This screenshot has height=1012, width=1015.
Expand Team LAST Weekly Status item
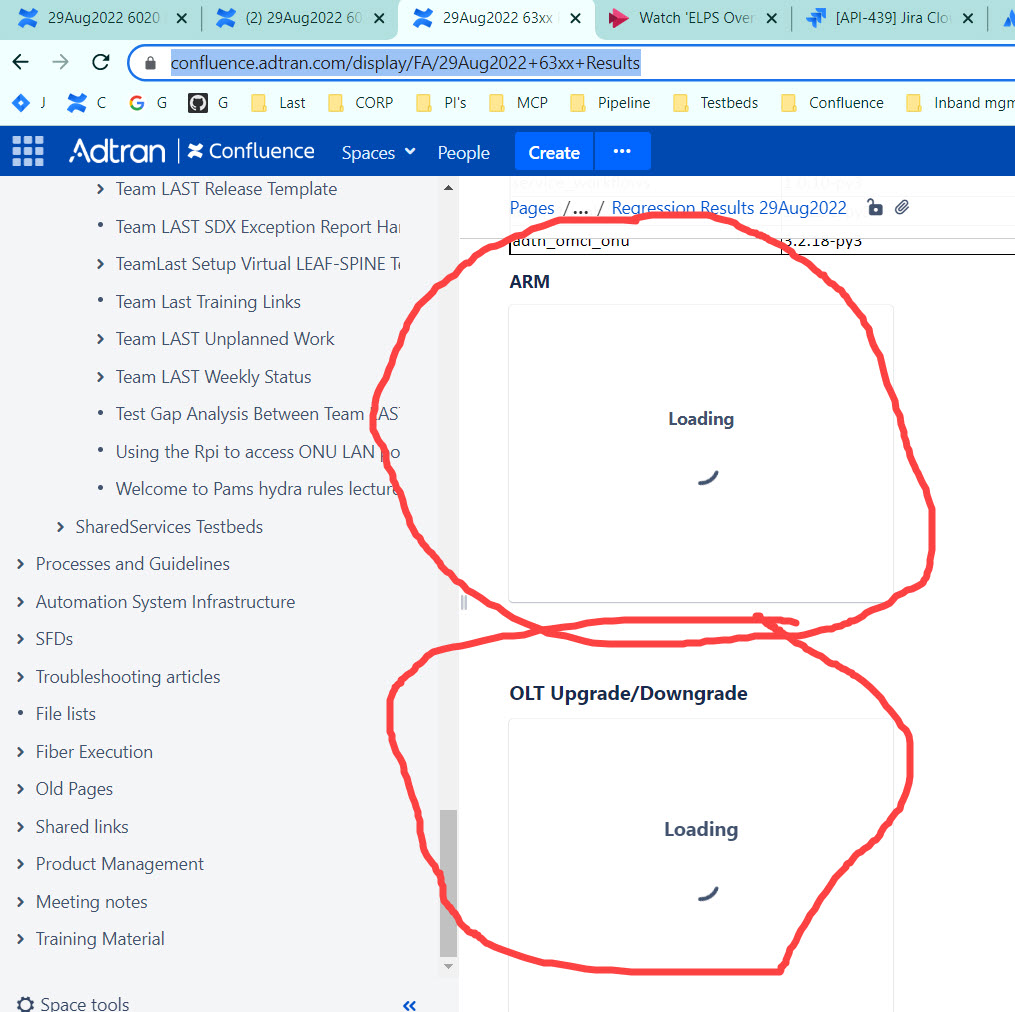(x=100, y=377)
